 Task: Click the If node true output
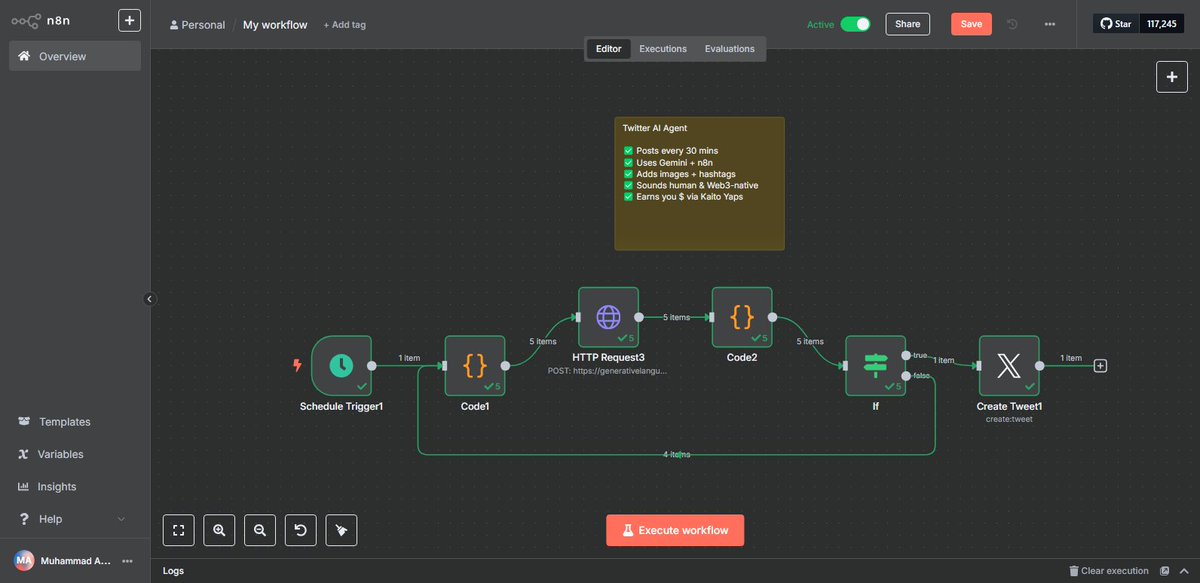pyautogui.click(x=905, y=355)
